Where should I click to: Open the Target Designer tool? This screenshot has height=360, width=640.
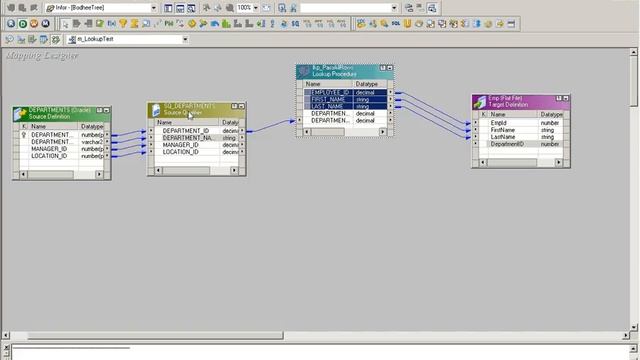(x=21, y=39)
